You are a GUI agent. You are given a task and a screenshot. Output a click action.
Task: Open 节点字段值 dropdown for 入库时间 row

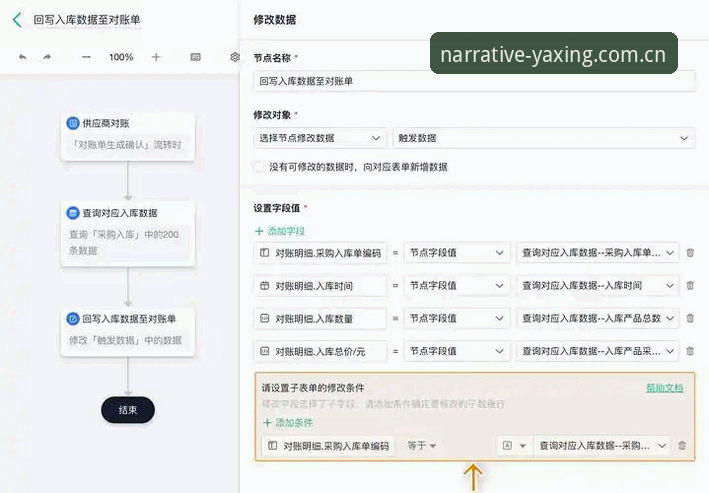tap(457, 286)
